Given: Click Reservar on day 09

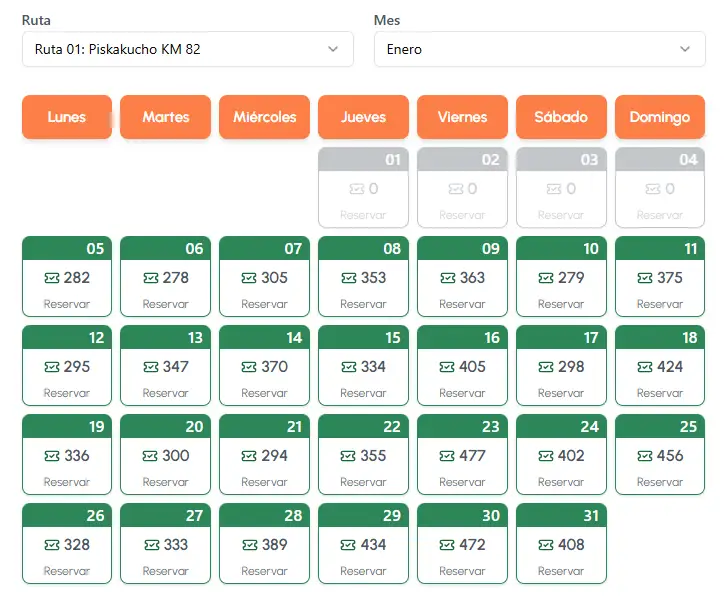Looking at the screenshot, I should [x=462, y=304].
